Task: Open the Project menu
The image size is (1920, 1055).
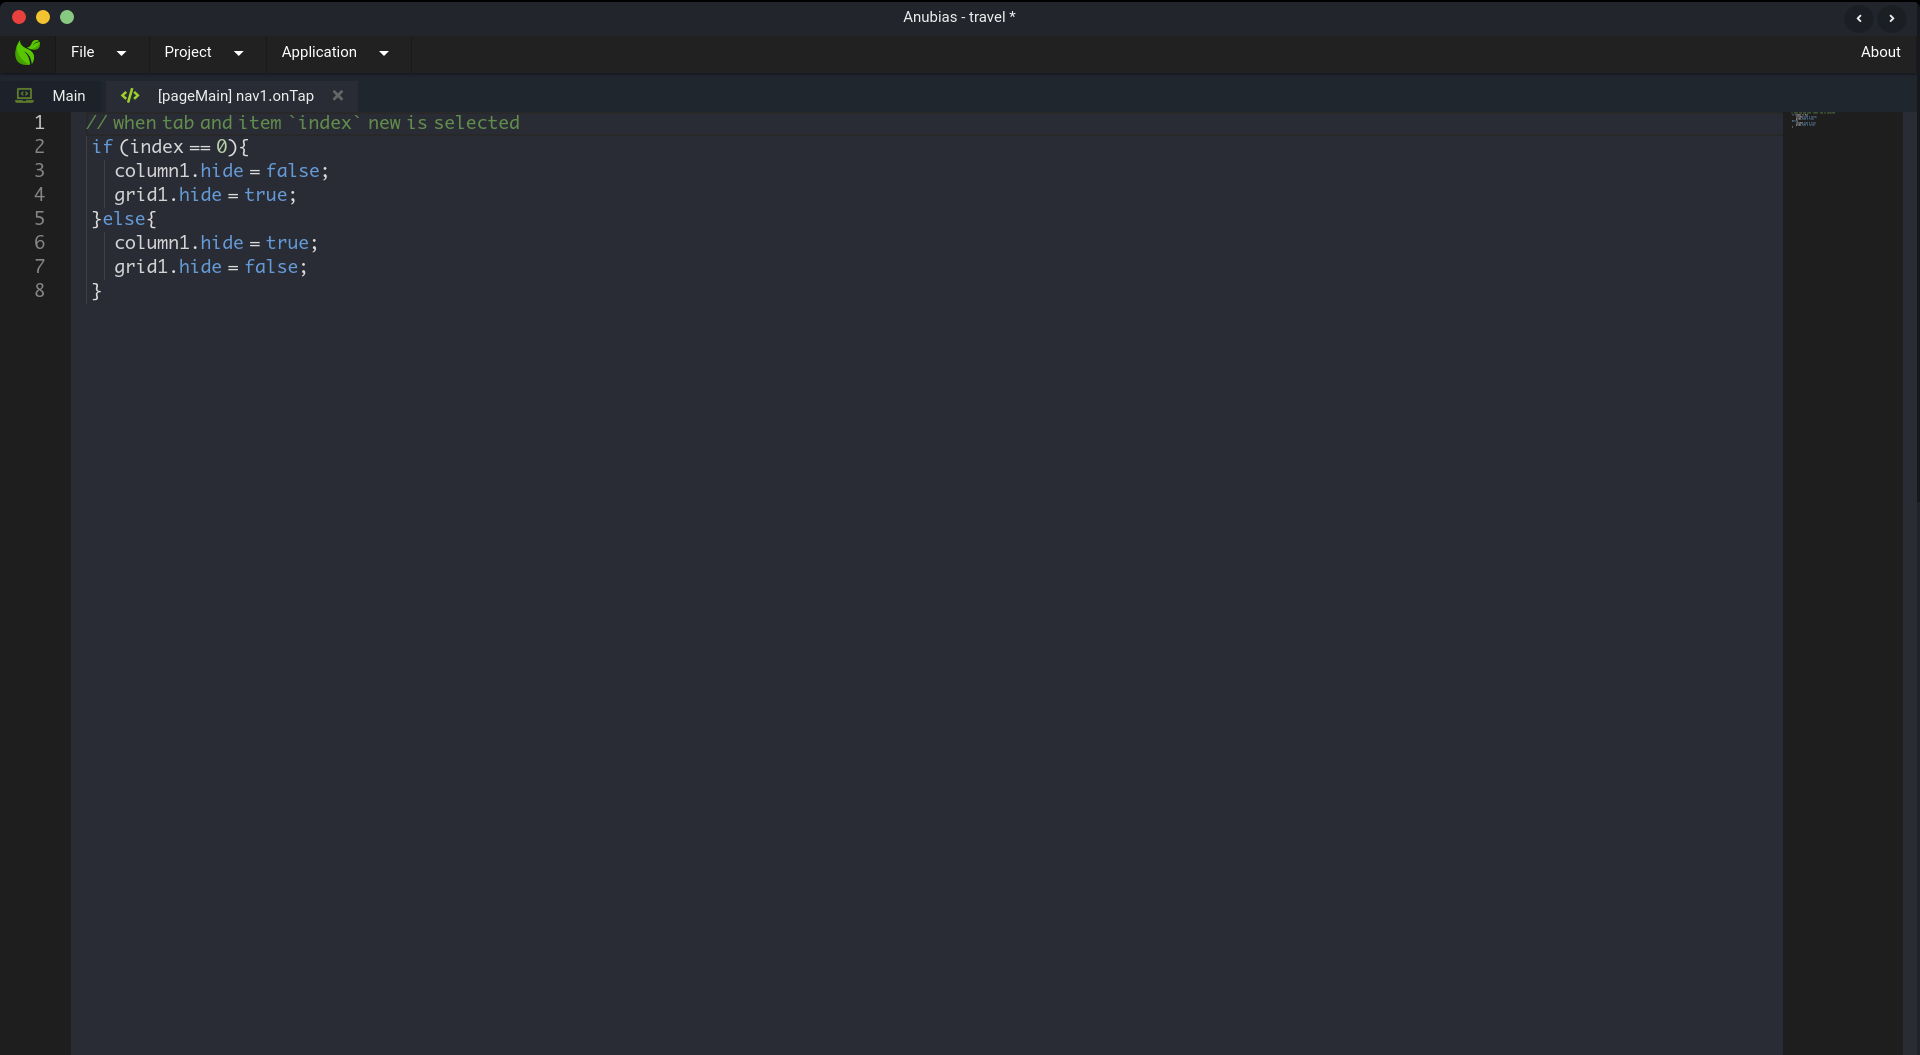Action: (188, 52)
